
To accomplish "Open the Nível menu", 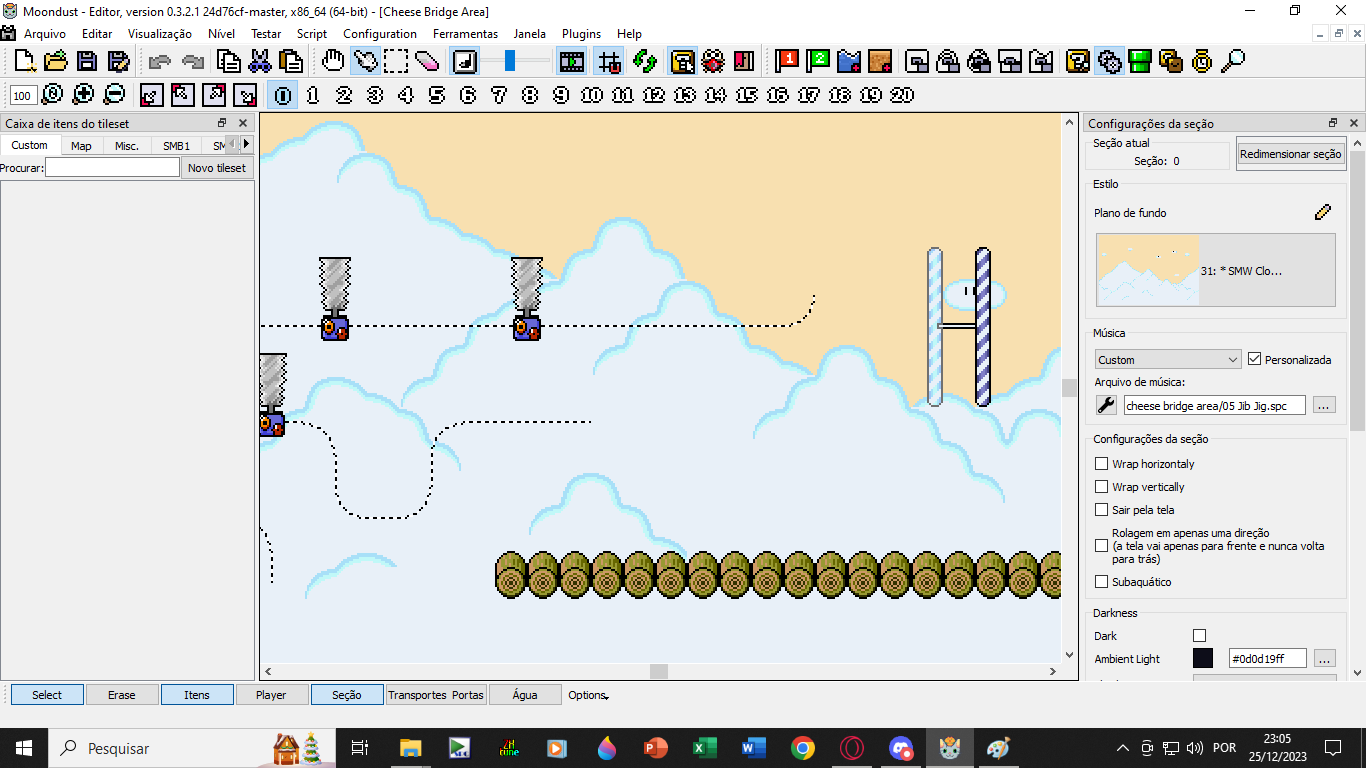I will pos(221,34).
